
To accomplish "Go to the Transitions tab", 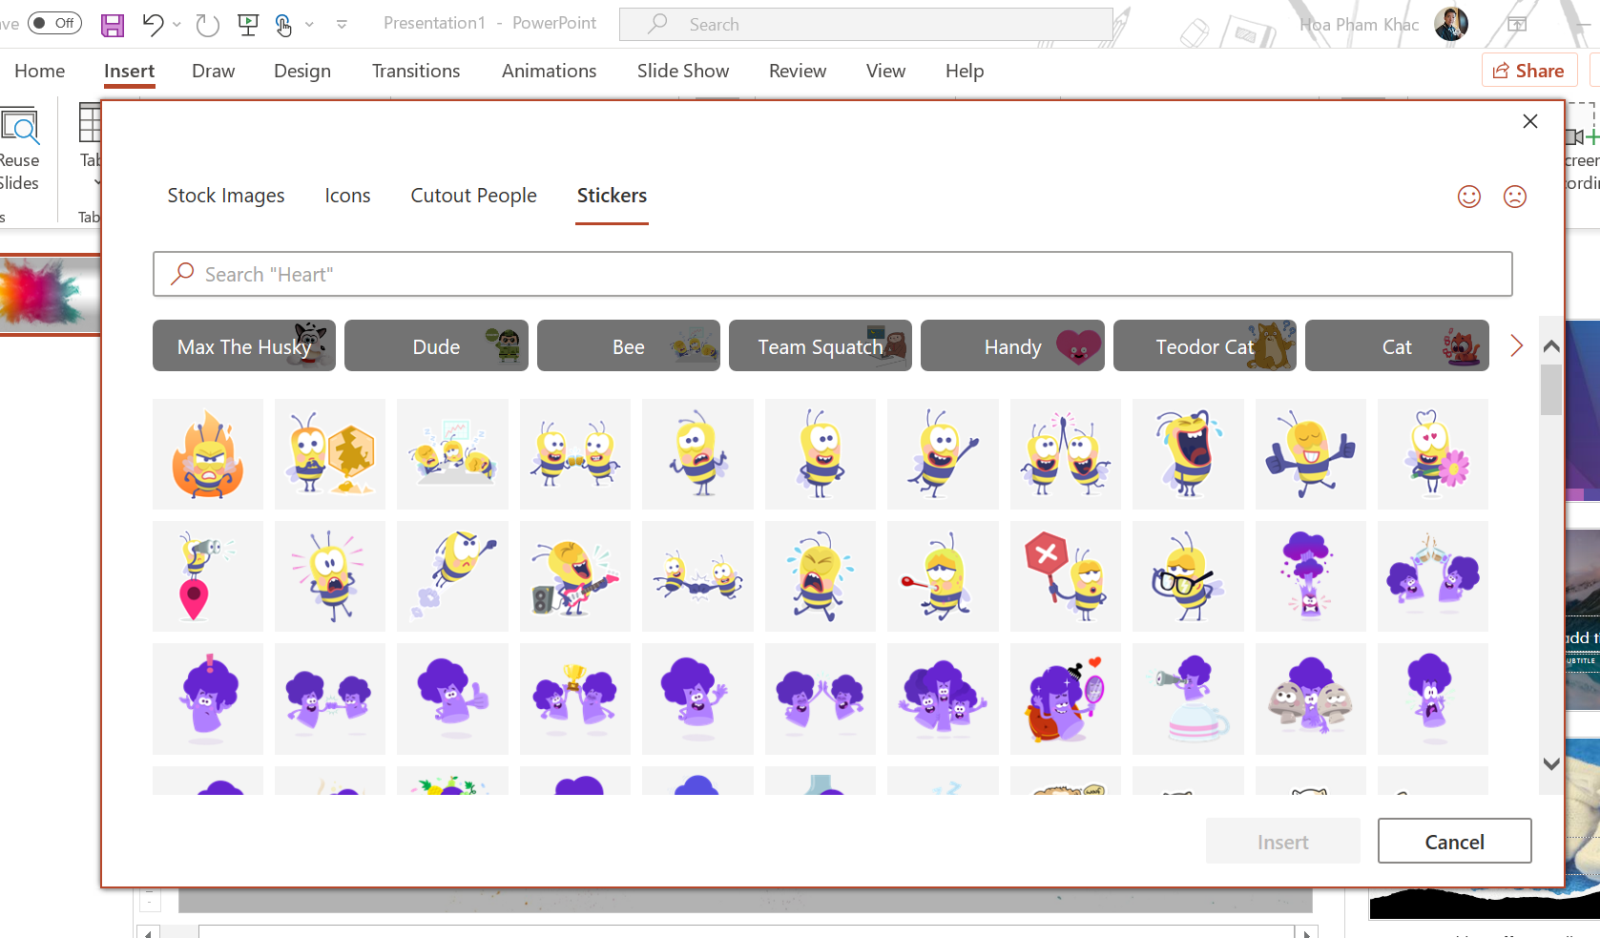I will point(416,71).
